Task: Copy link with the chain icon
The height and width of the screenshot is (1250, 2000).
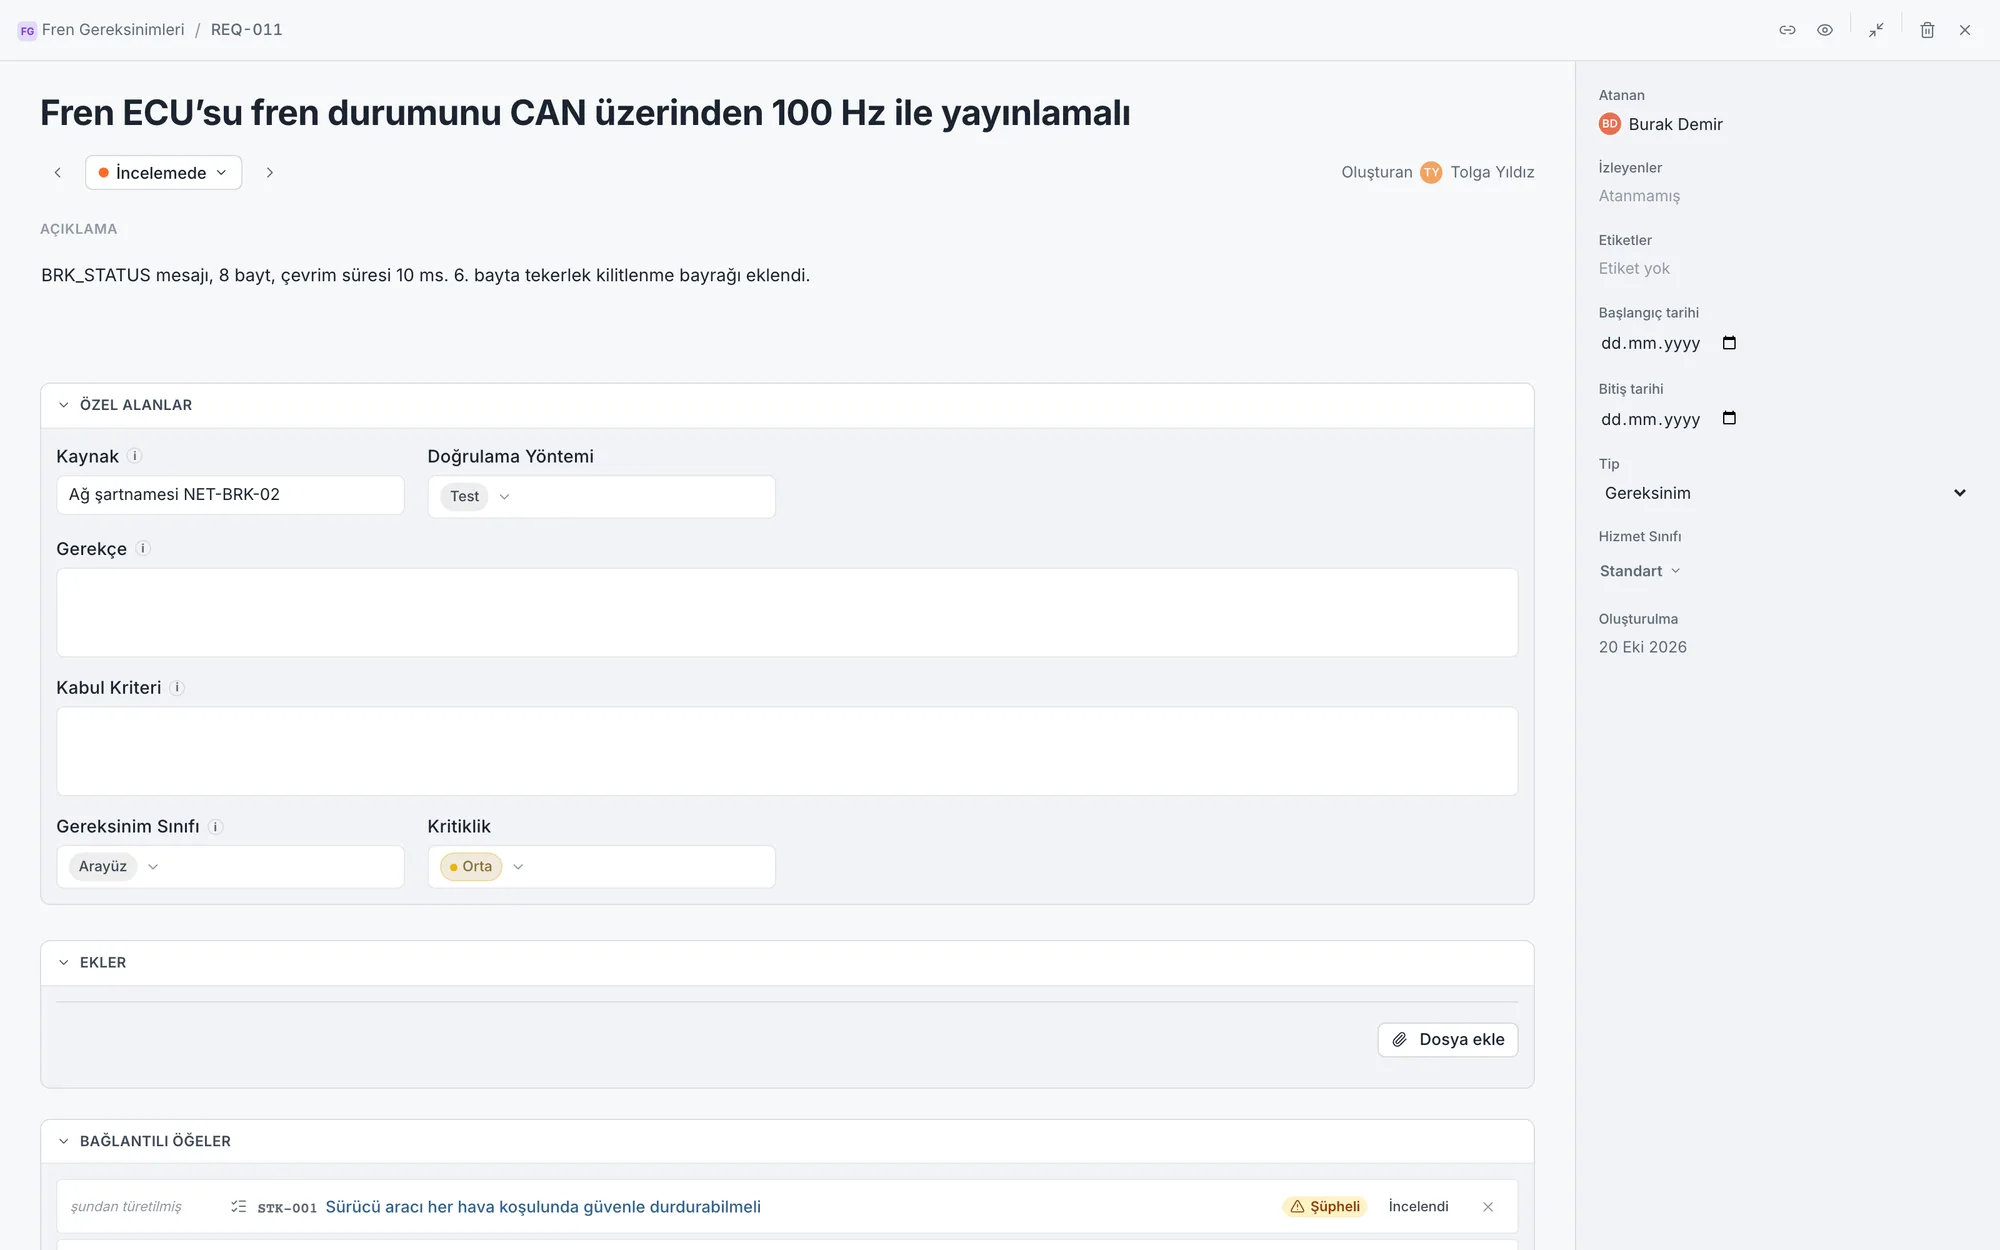Action: [x=1787, y=30]
